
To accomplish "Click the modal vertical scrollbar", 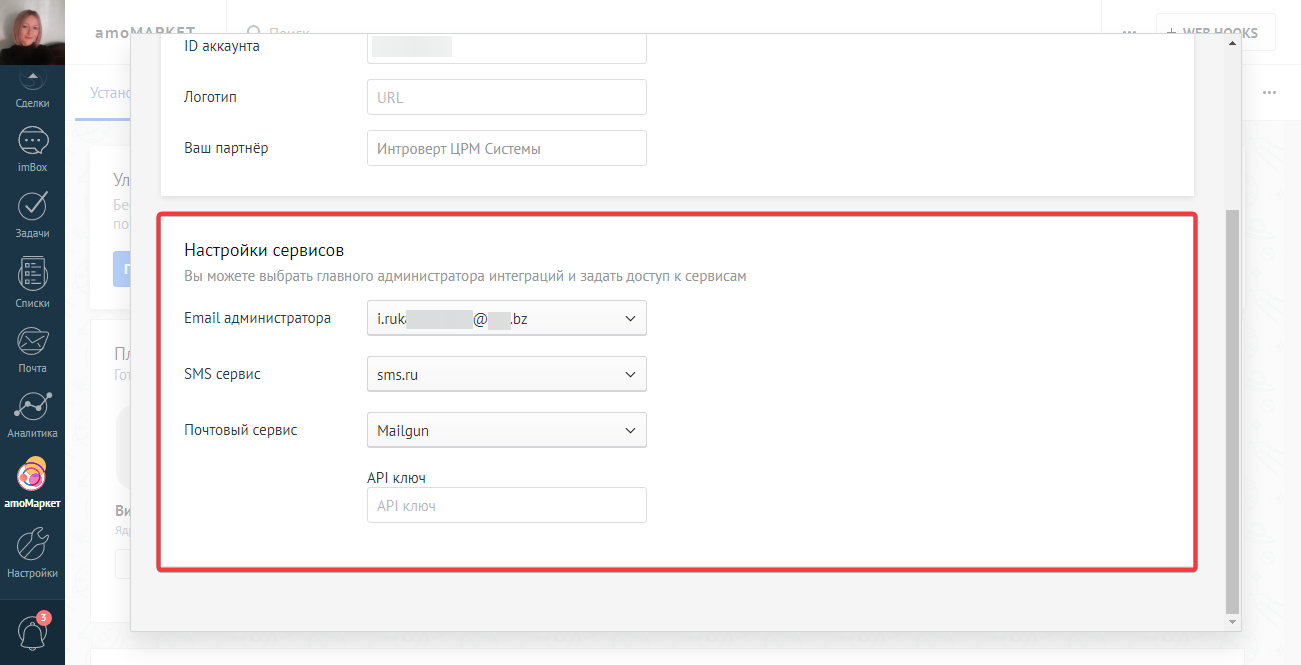I will (x=1232, y=411).
